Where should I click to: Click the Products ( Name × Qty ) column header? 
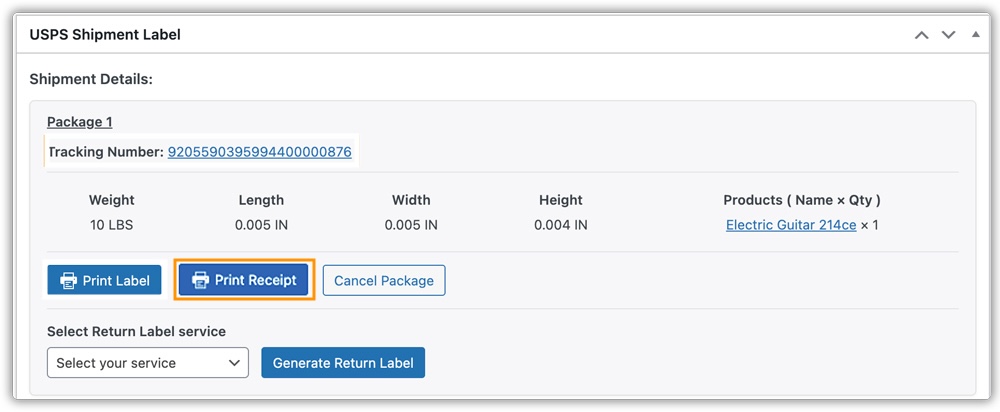[x=802, y=200]
